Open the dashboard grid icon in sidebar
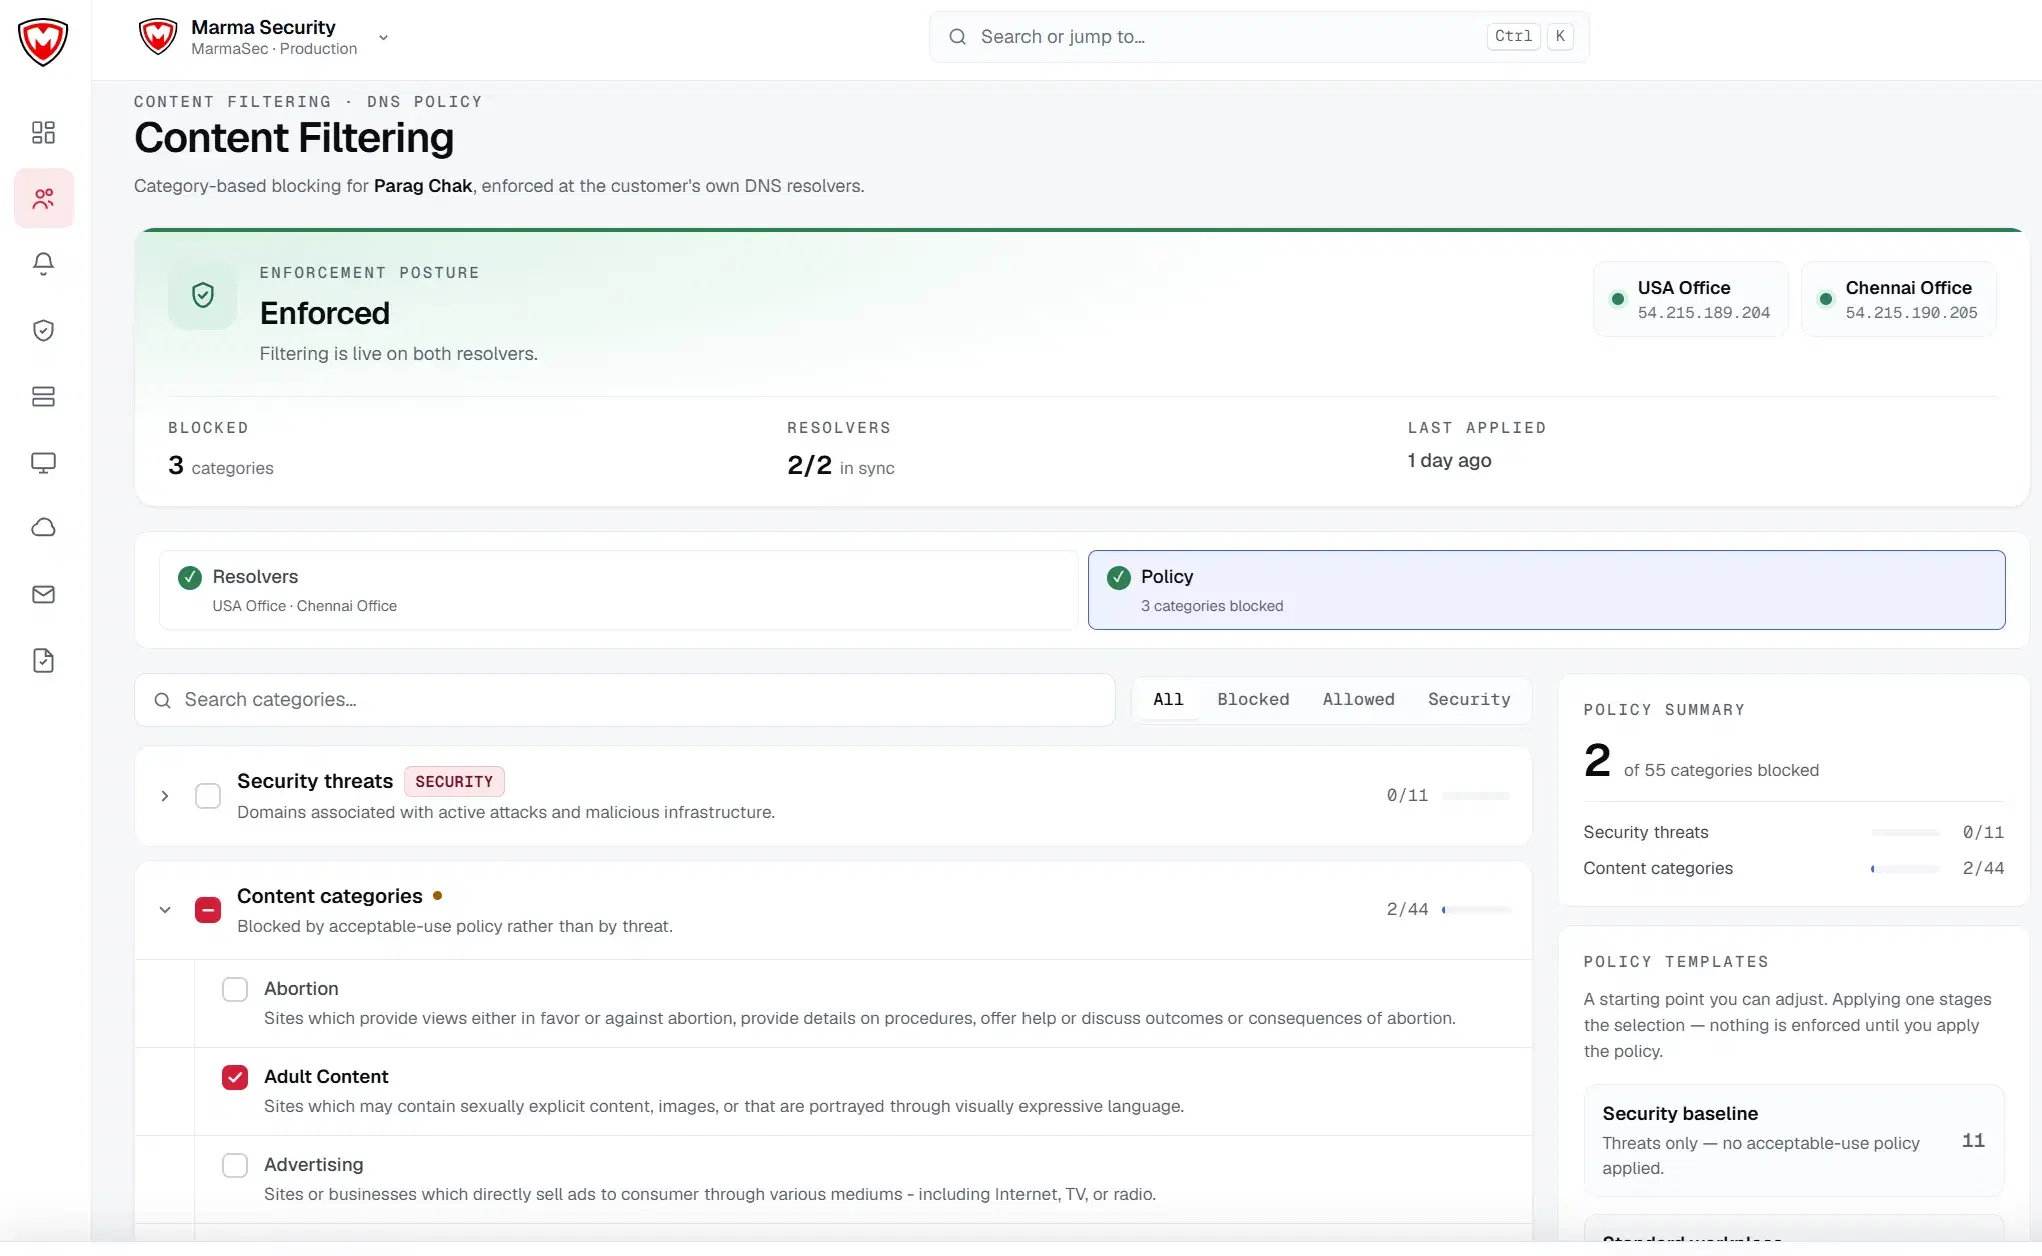The height and width of the screenshot is (1256, 2042). coord(43,132)
